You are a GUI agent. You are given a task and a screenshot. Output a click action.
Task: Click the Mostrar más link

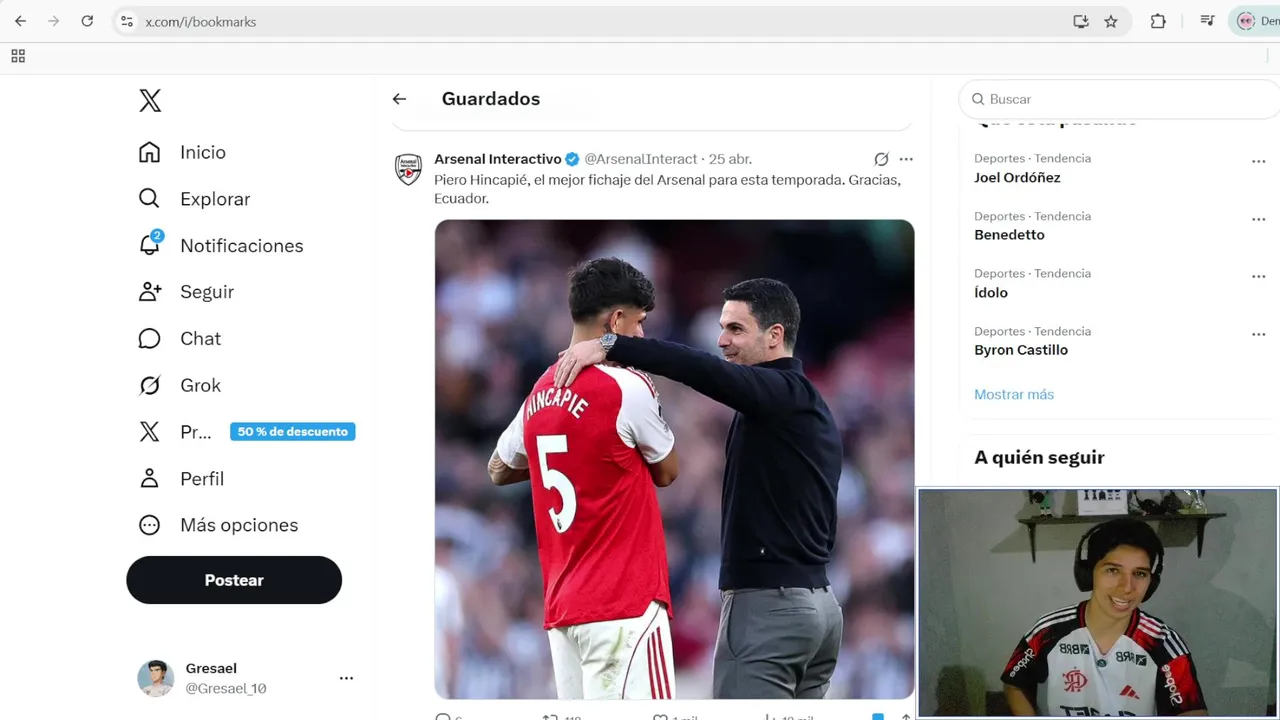[1014, 394]
